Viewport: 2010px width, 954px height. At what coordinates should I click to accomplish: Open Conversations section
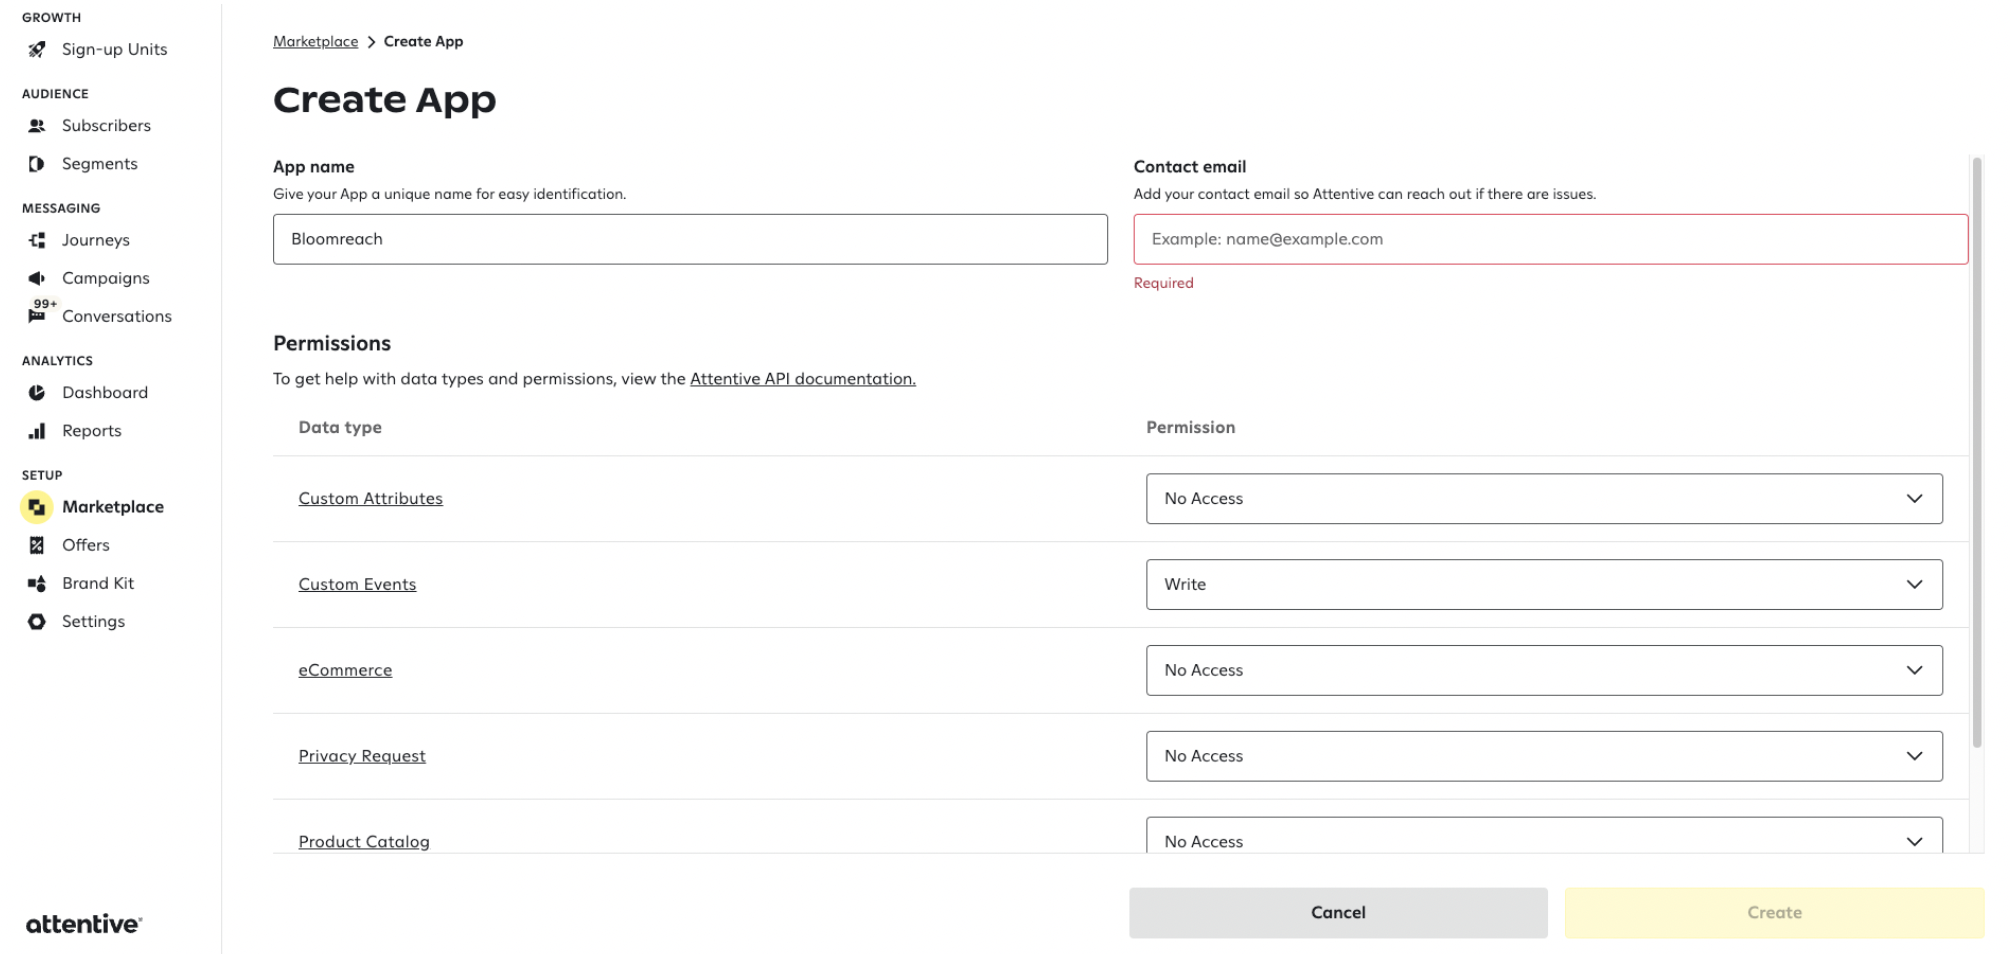pyautogui.click(x=117, y=316)
